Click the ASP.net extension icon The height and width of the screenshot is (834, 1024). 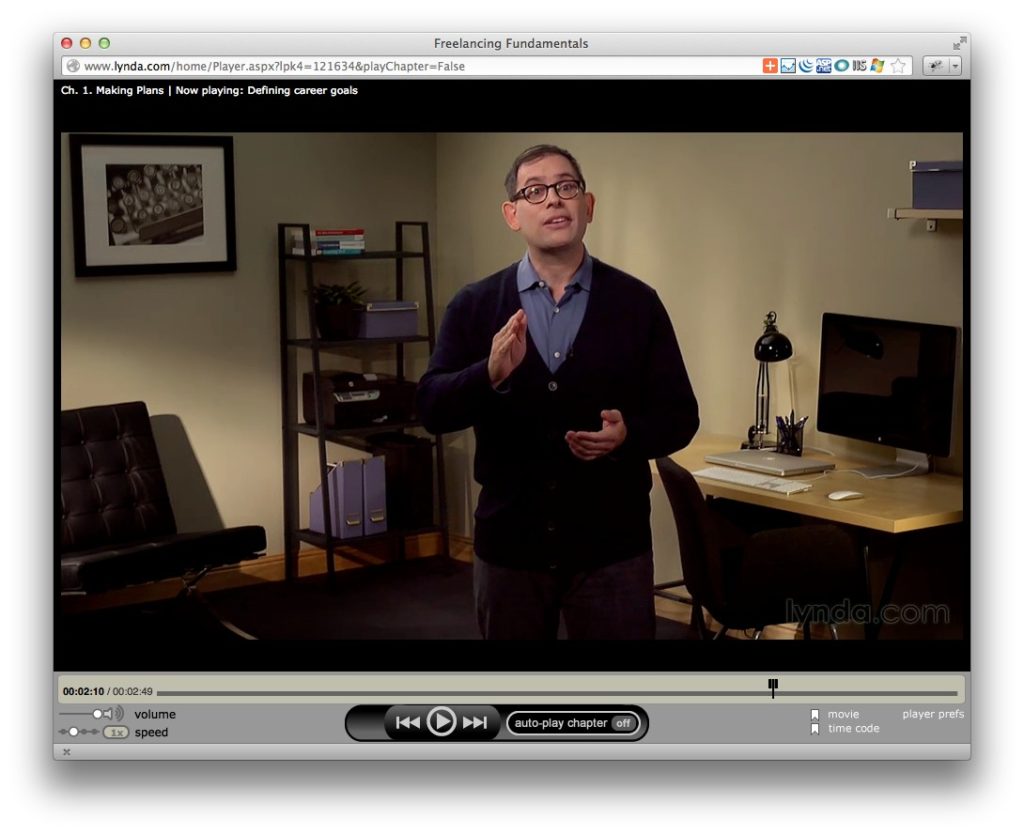(824, 66)
